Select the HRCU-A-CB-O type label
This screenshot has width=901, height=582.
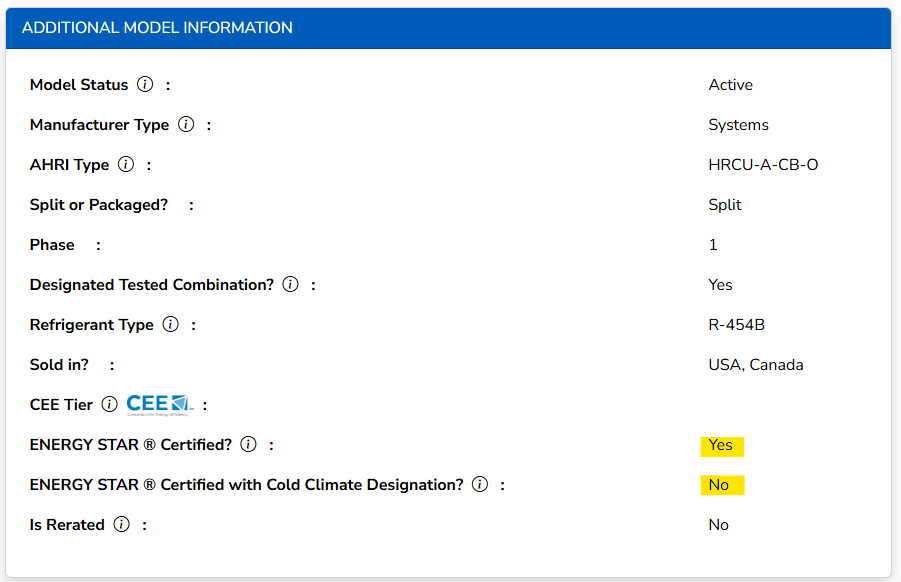(763, 164)
